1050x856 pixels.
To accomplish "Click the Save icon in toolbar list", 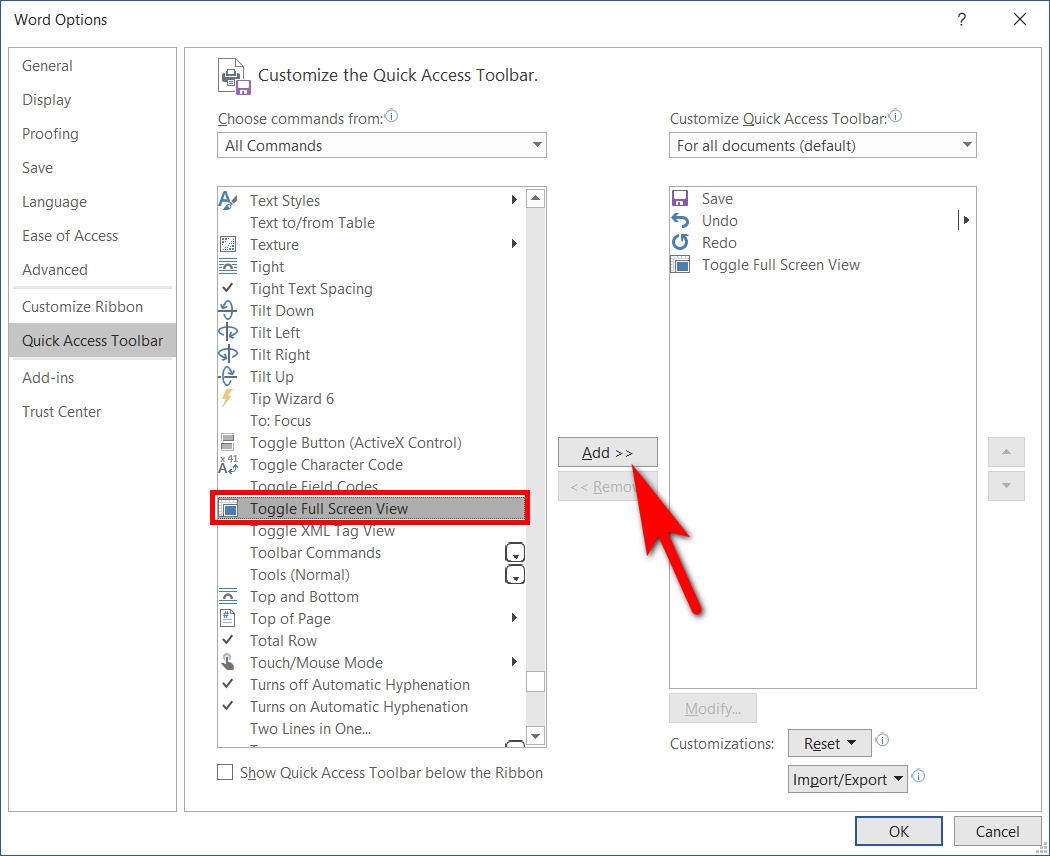I will (680, 198).
